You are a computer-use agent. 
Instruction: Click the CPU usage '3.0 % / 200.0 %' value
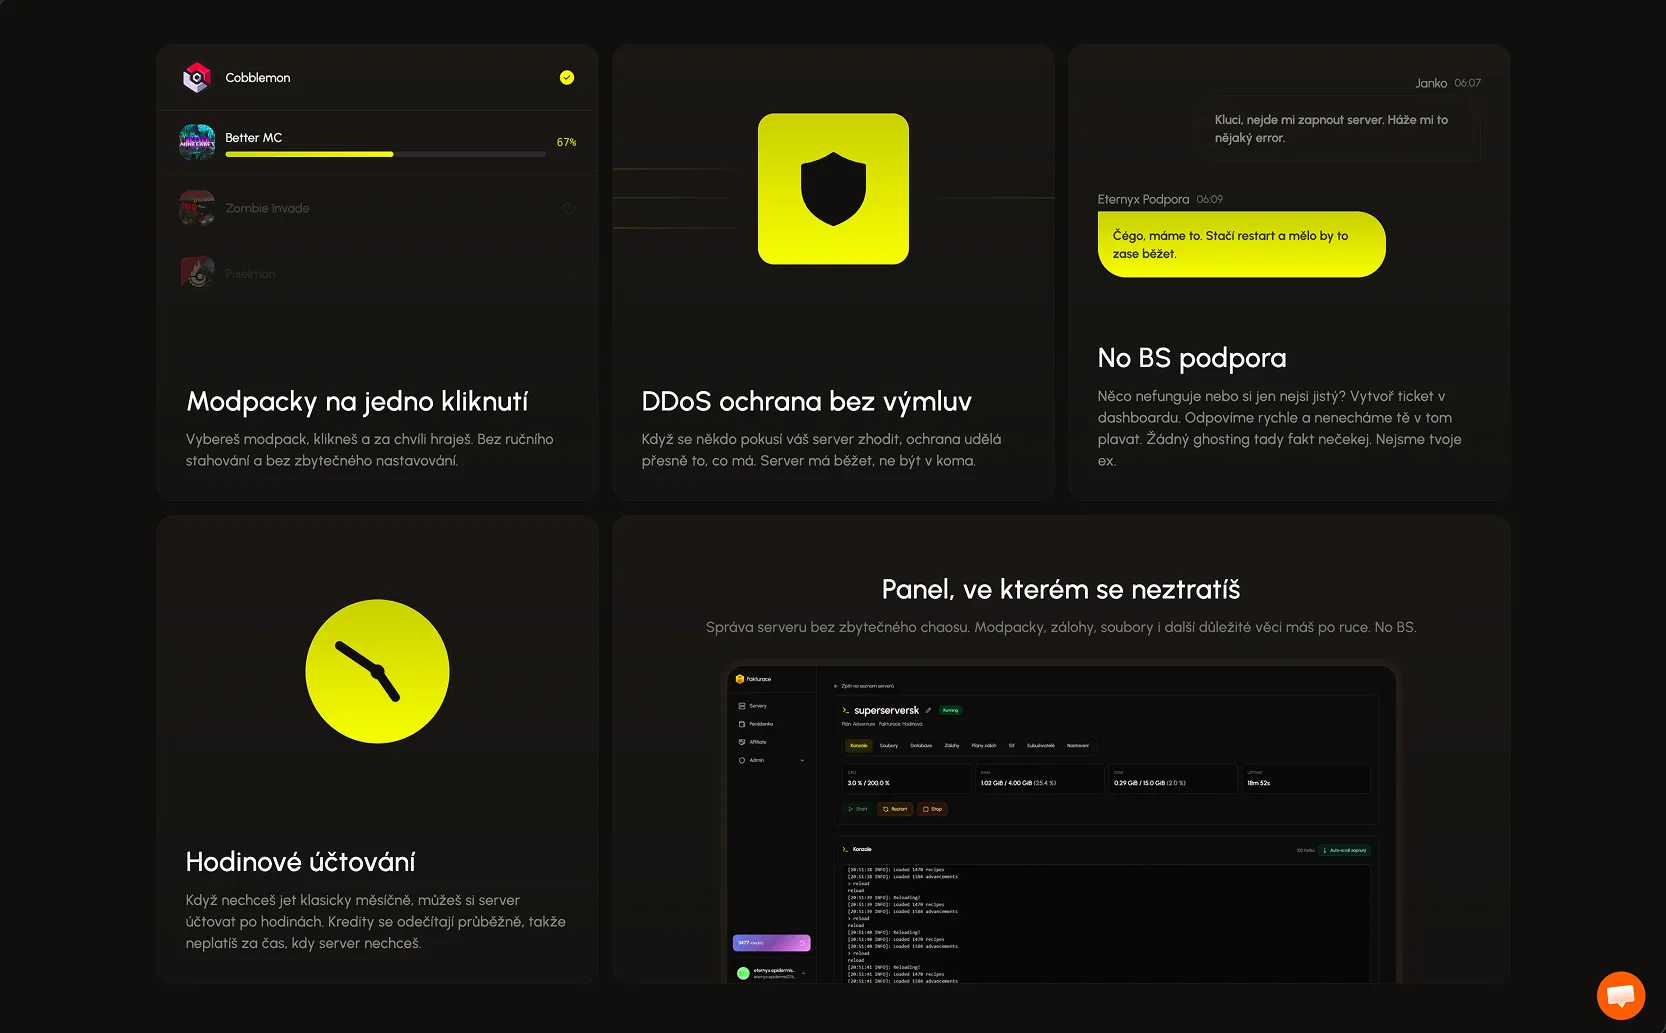(x=868, y=783)
